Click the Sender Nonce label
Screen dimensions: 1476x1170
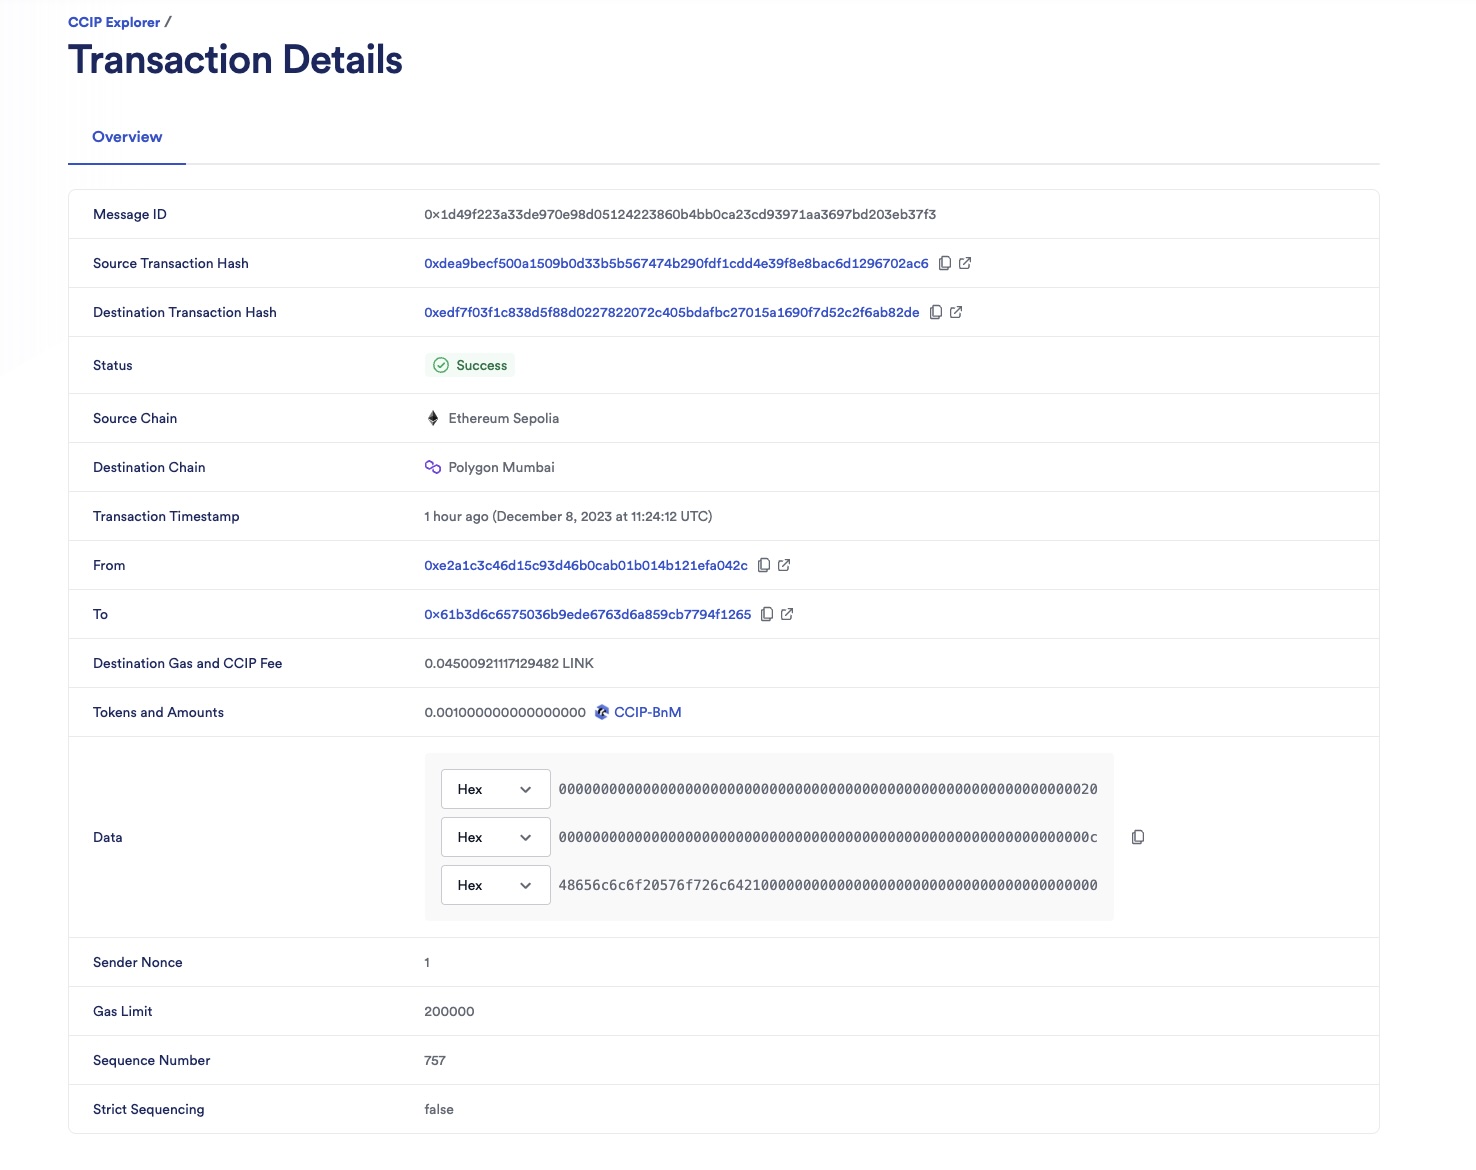138,963
